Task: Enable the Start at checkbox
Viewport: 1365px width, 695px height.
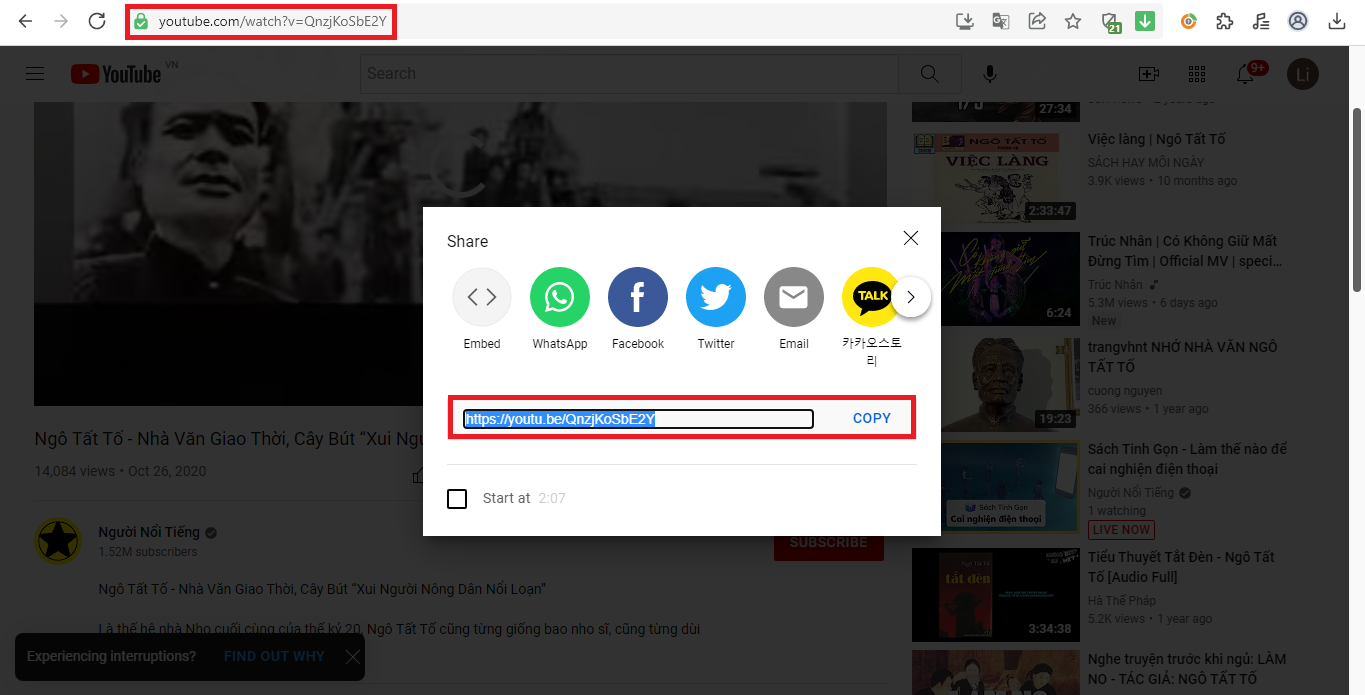Action: [x=457, y=498]
